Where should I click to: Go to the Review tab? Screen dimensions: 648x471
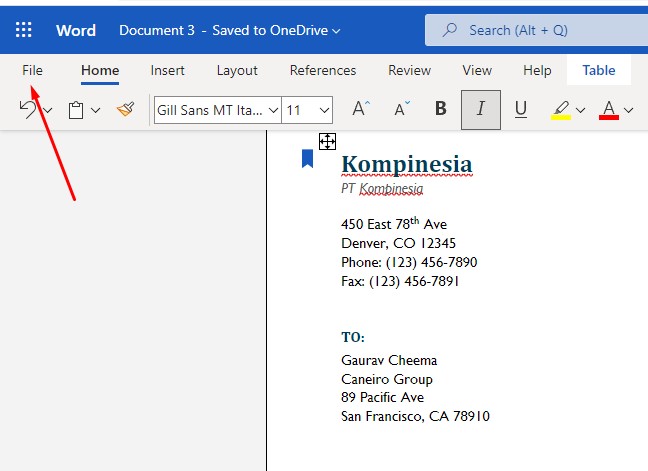[x=410, y=70]
